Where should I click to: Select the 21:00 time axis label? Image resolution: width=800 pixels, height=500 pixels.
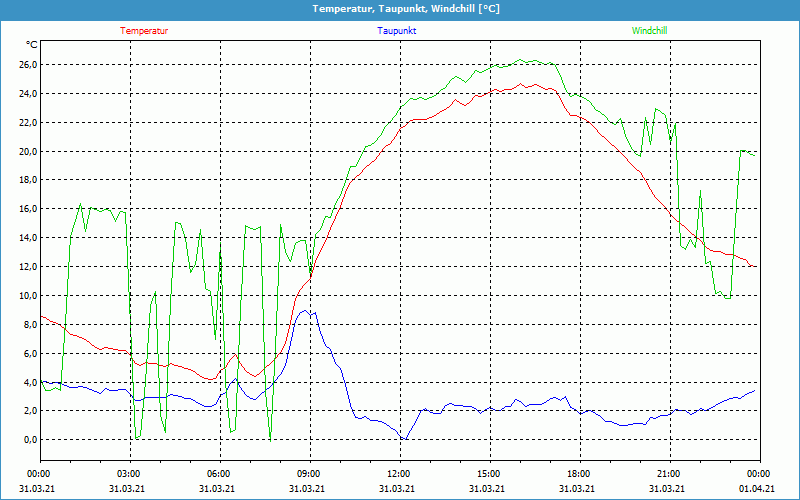(x=669, y=474)
